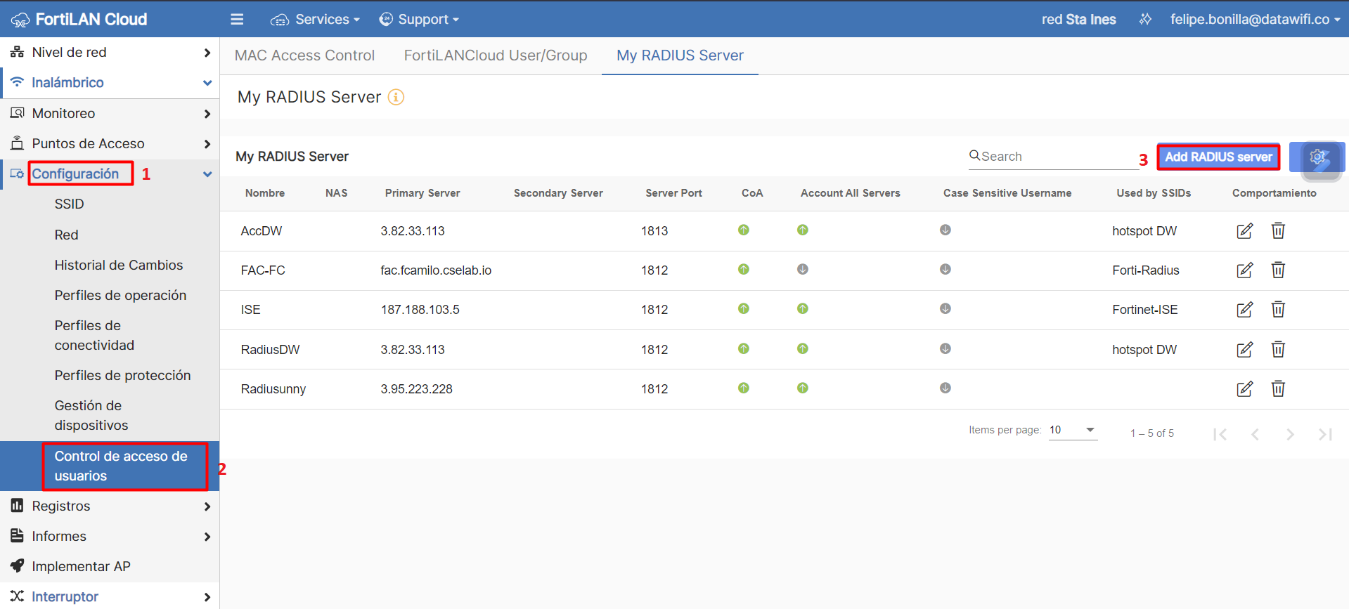
Task: Click the 187.188.103.5 primary server cell
Action: click(420, 310)
